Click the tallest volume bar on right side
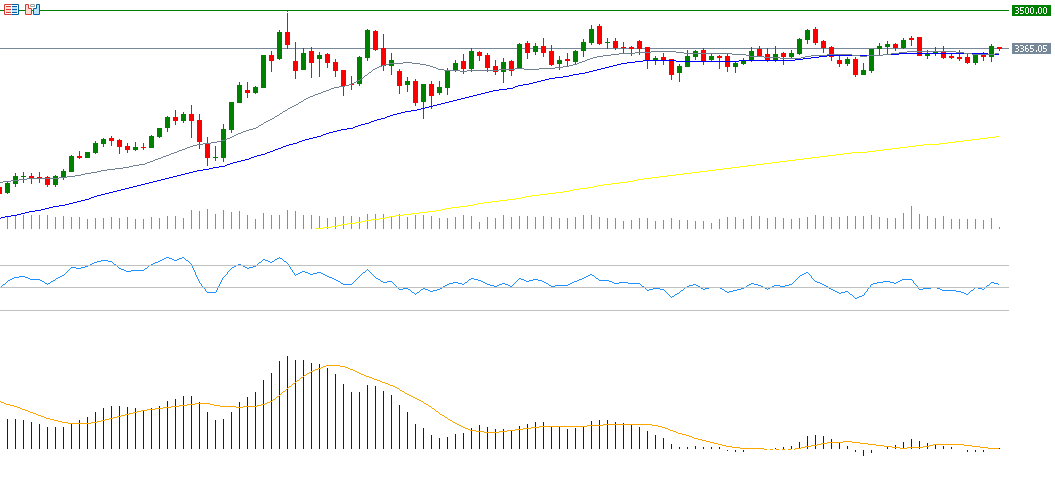The image size is (1055, 486). [x=910, y=217]
